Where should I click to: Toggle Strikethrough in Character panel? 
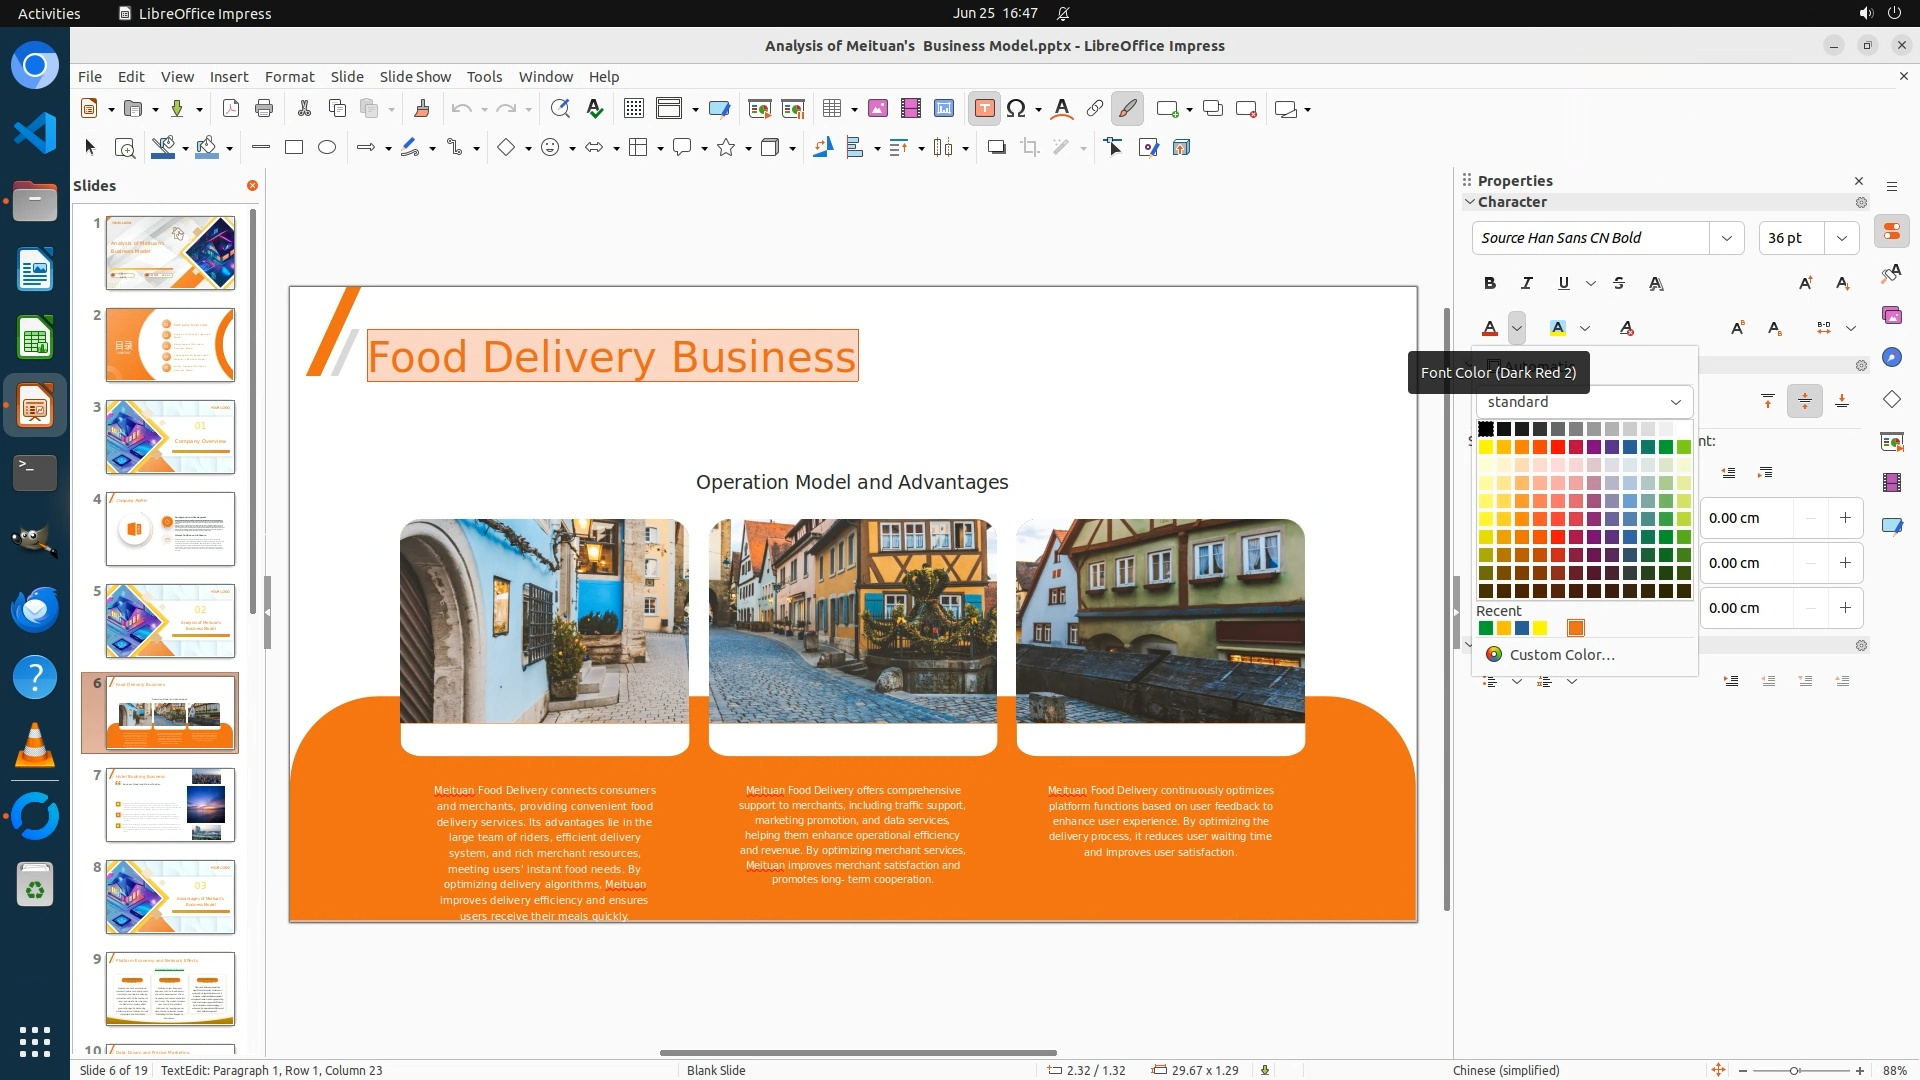click(x=1619, y=284)
